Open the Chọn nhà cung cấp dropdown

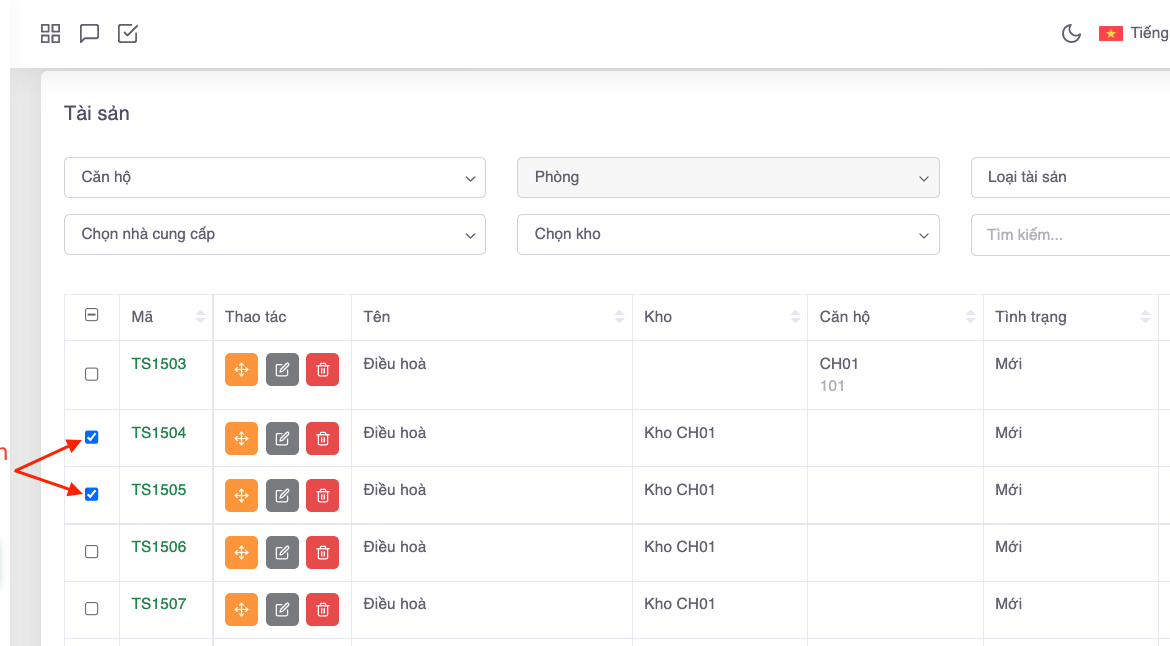pyautogui.click(x=274, y=234)
